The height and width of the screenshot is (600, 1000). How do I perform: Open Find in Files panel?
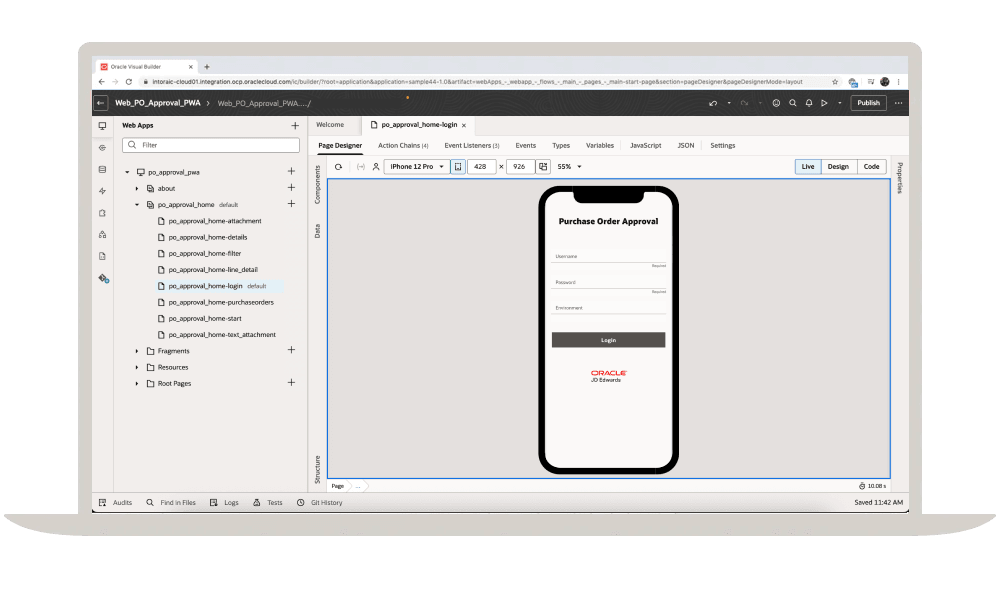click(x=171, y=502)
